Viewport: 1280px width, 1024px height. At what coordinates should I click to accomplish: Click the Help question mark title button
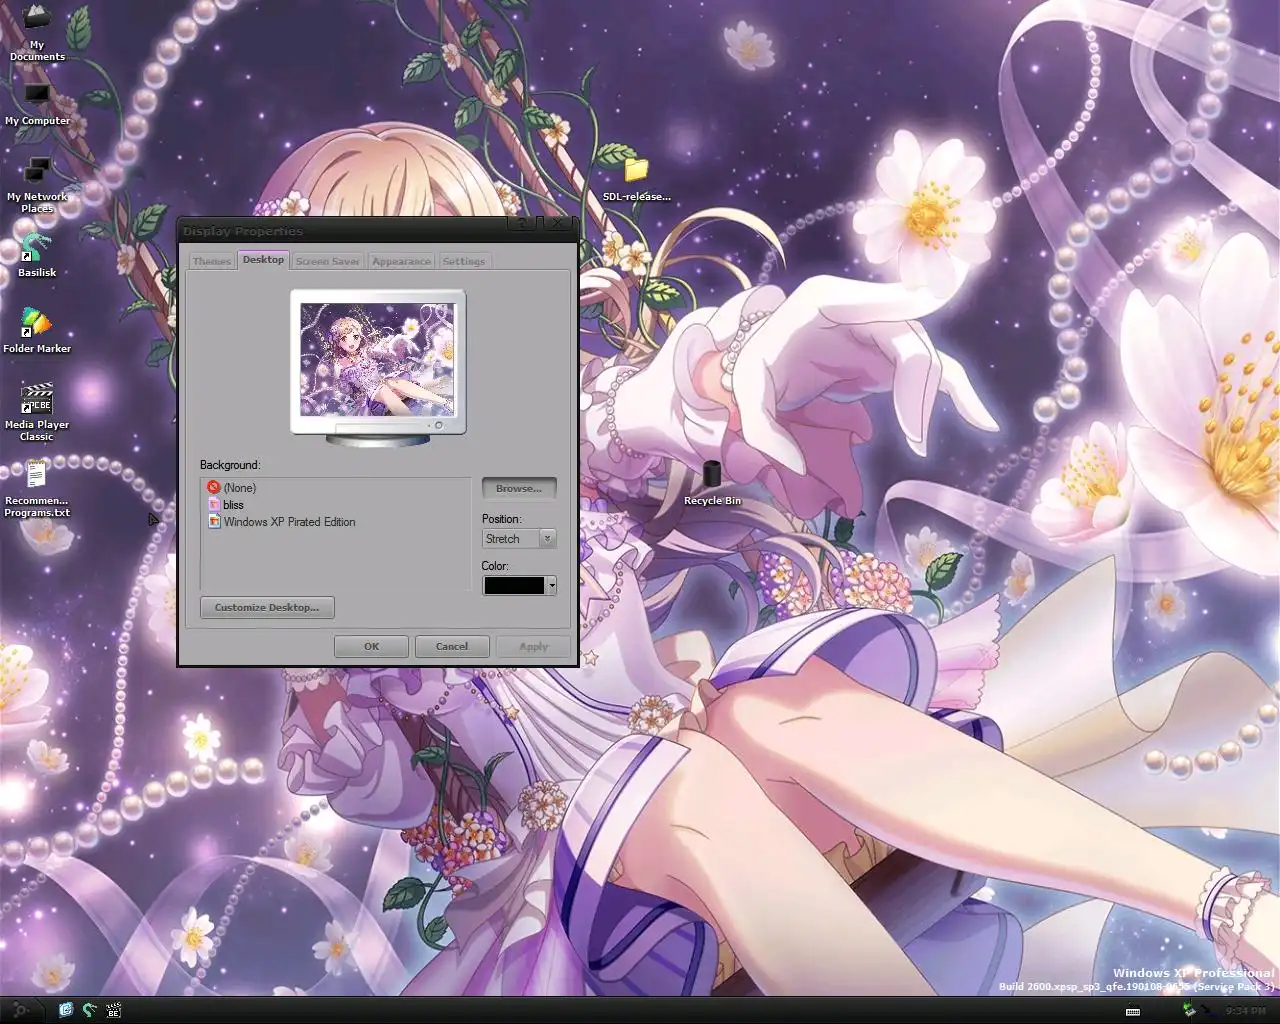(x=522, y=224)
